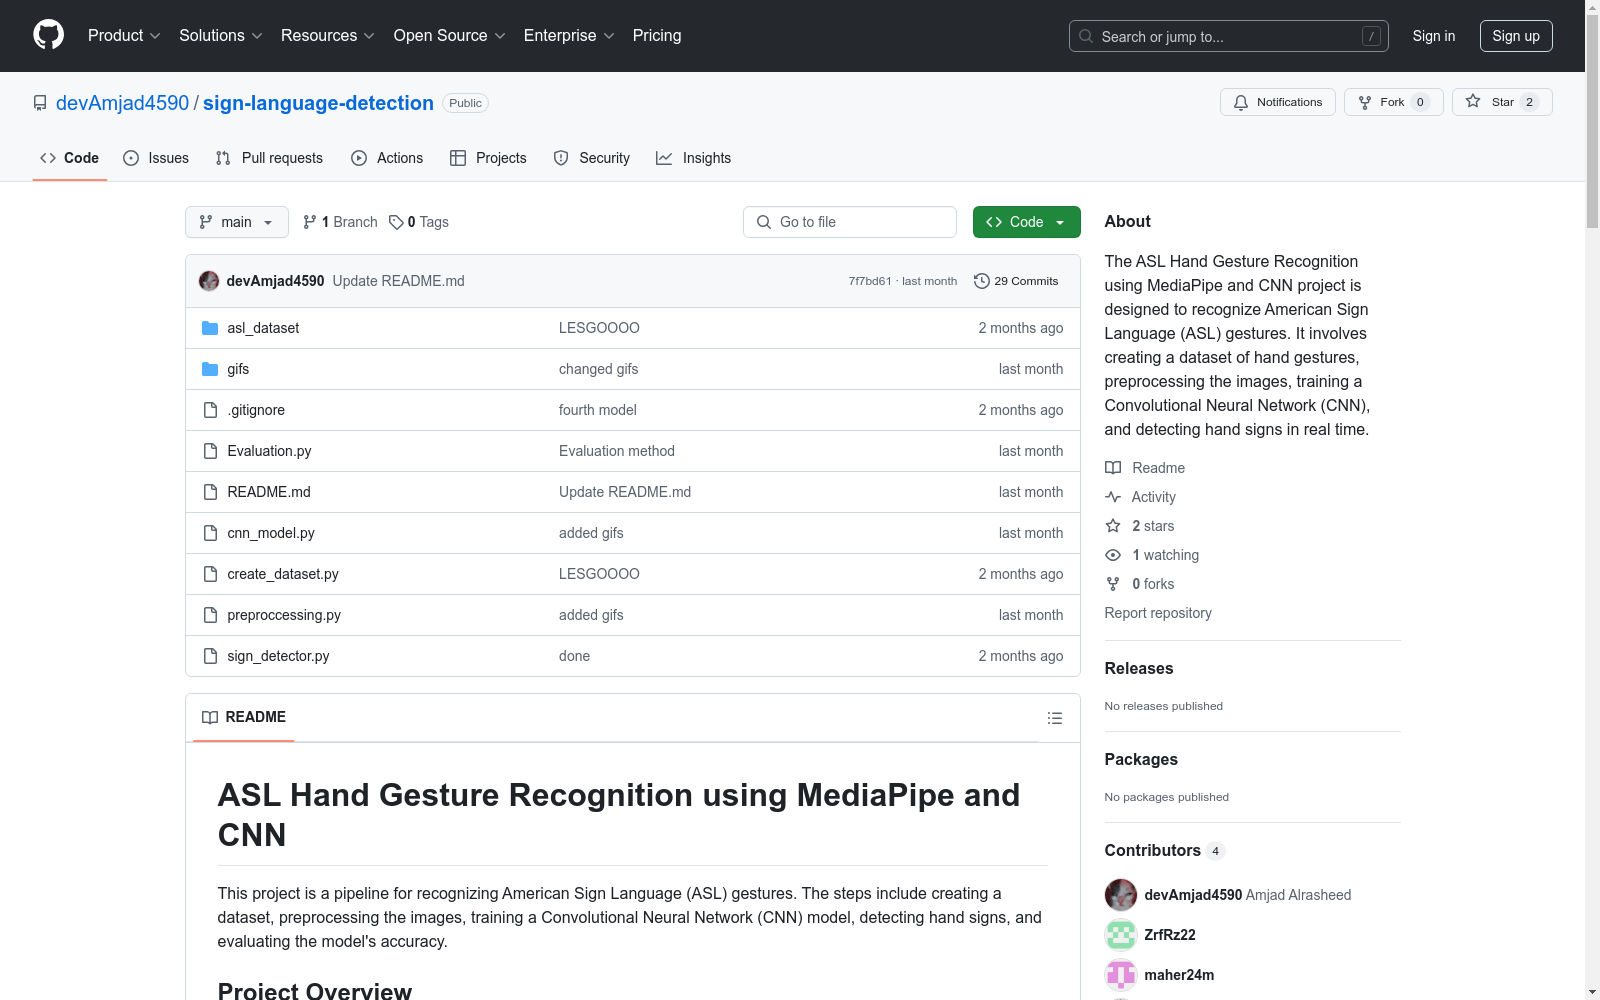Open the .gitignore file
The height and width of the screenshot is (1000, 1600).
click(256, 410)
